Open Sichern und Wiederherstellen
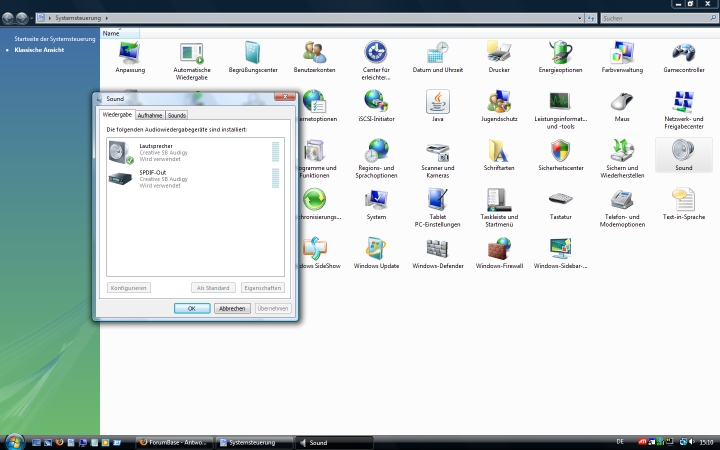720x450 pixels. 622,158
